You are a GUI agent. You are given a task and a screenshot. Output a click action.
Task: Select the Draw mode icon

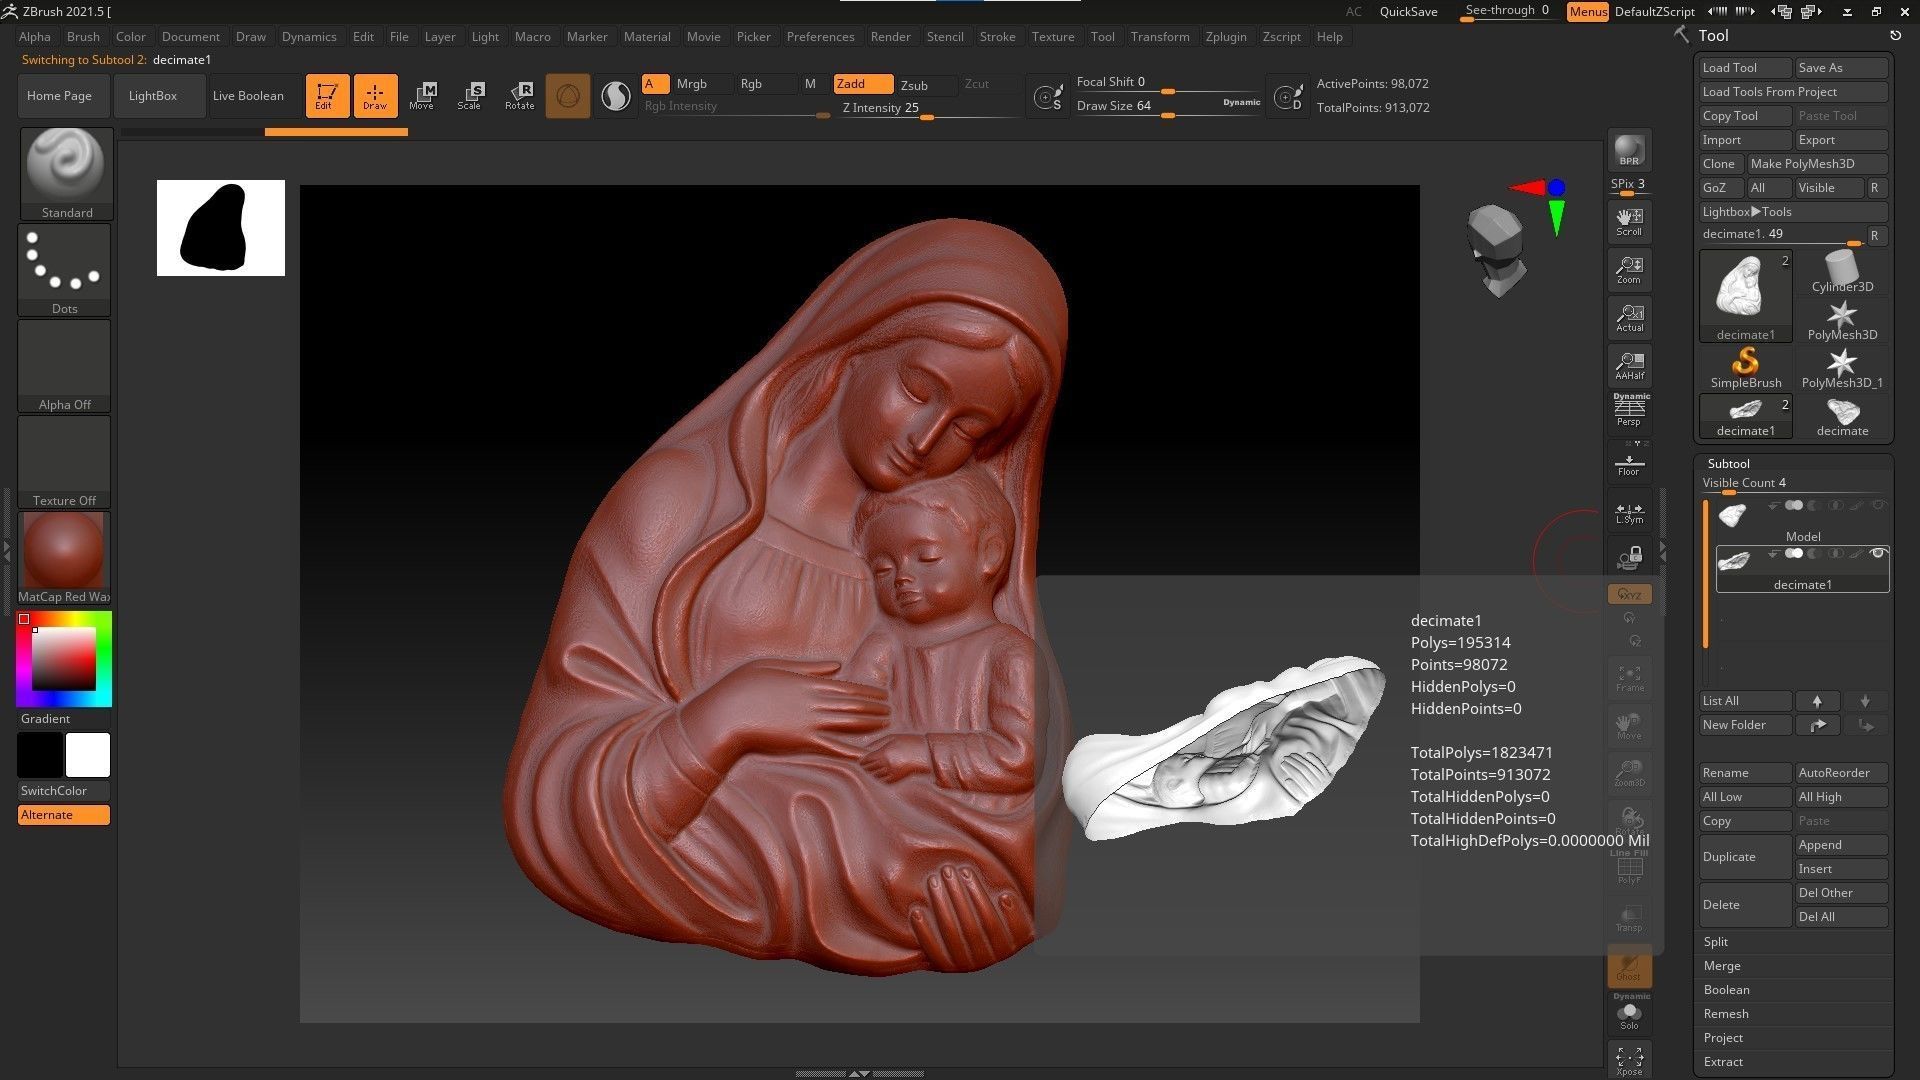pyautogui.click(x=375, y=96)
